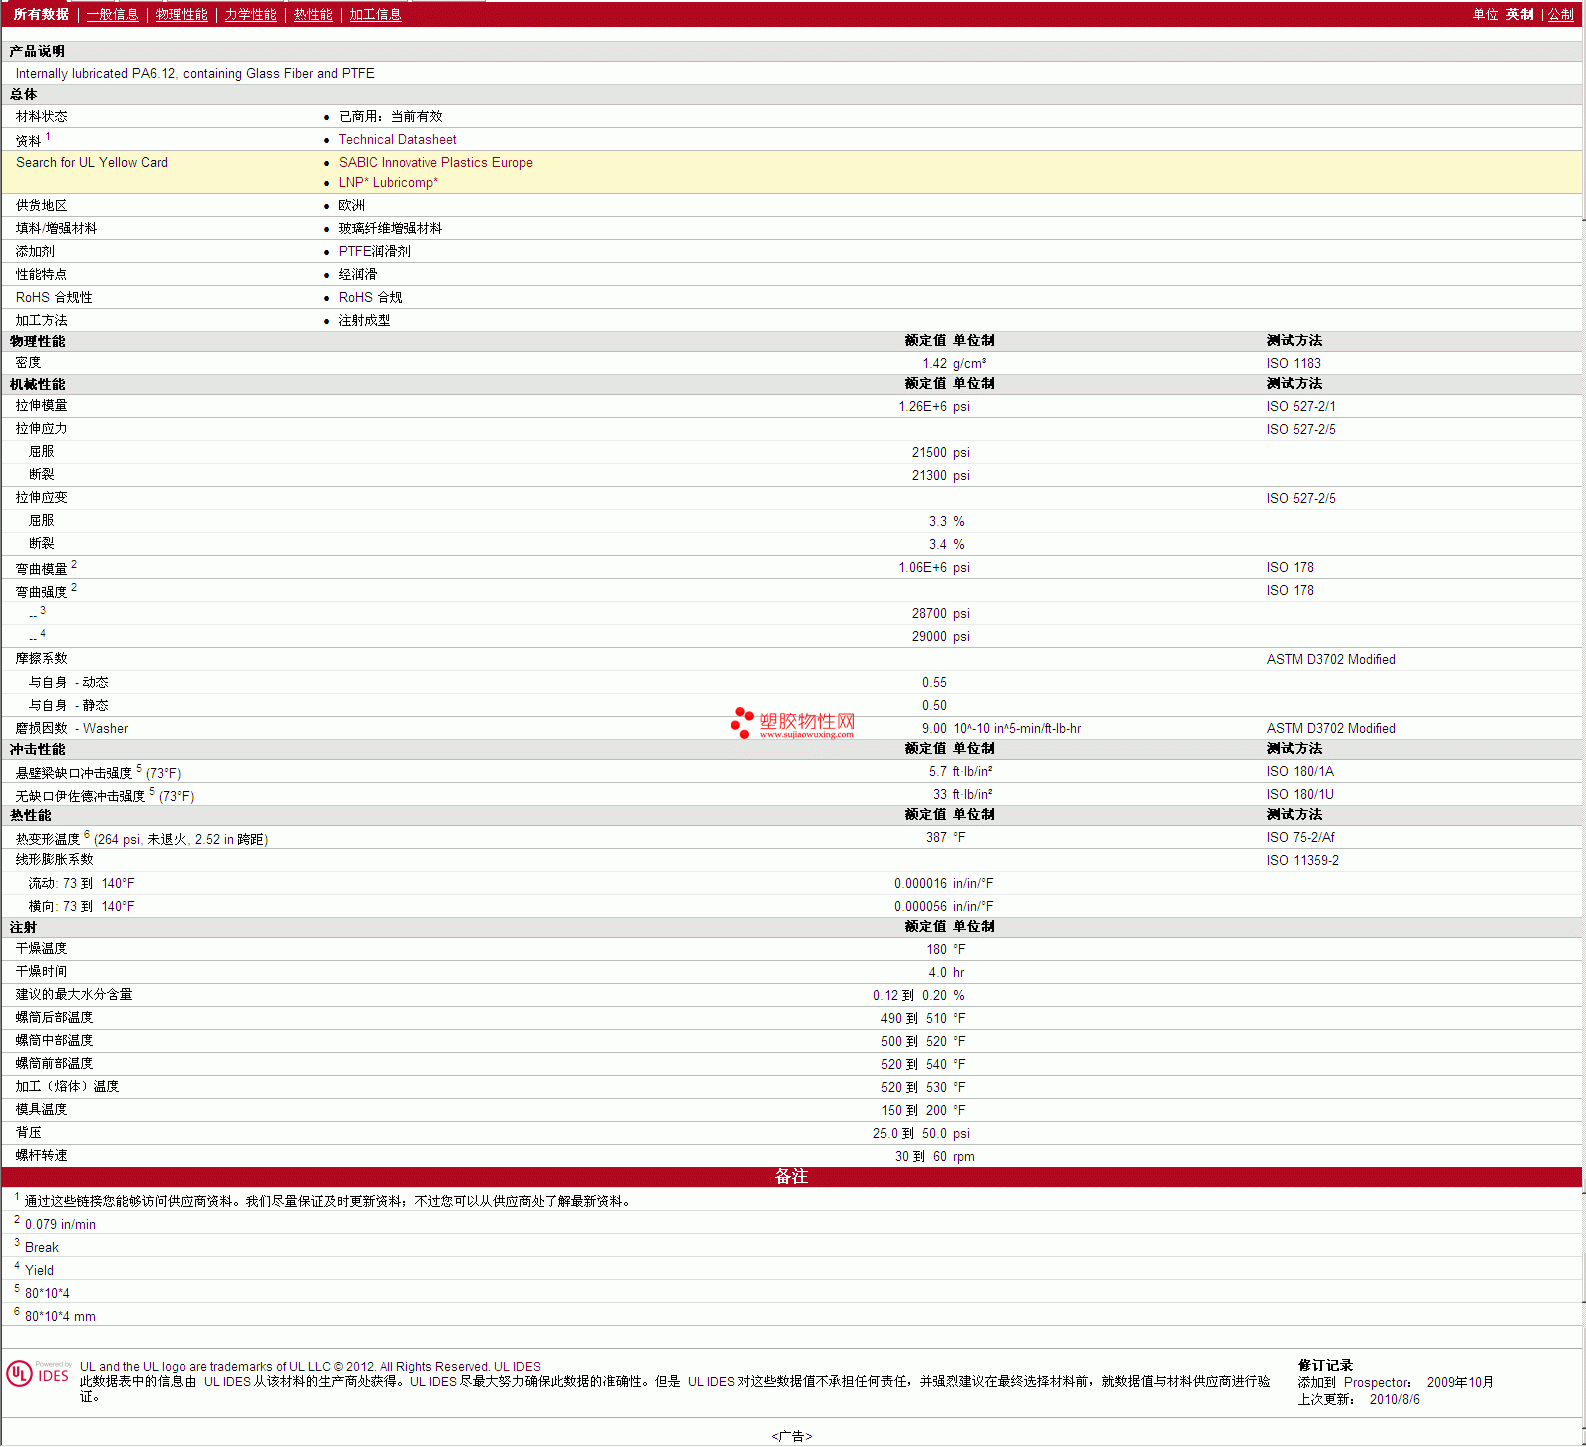
Task: Click the 玻璃纤维增强材料 filler entry
Action: tap(390, 229)
